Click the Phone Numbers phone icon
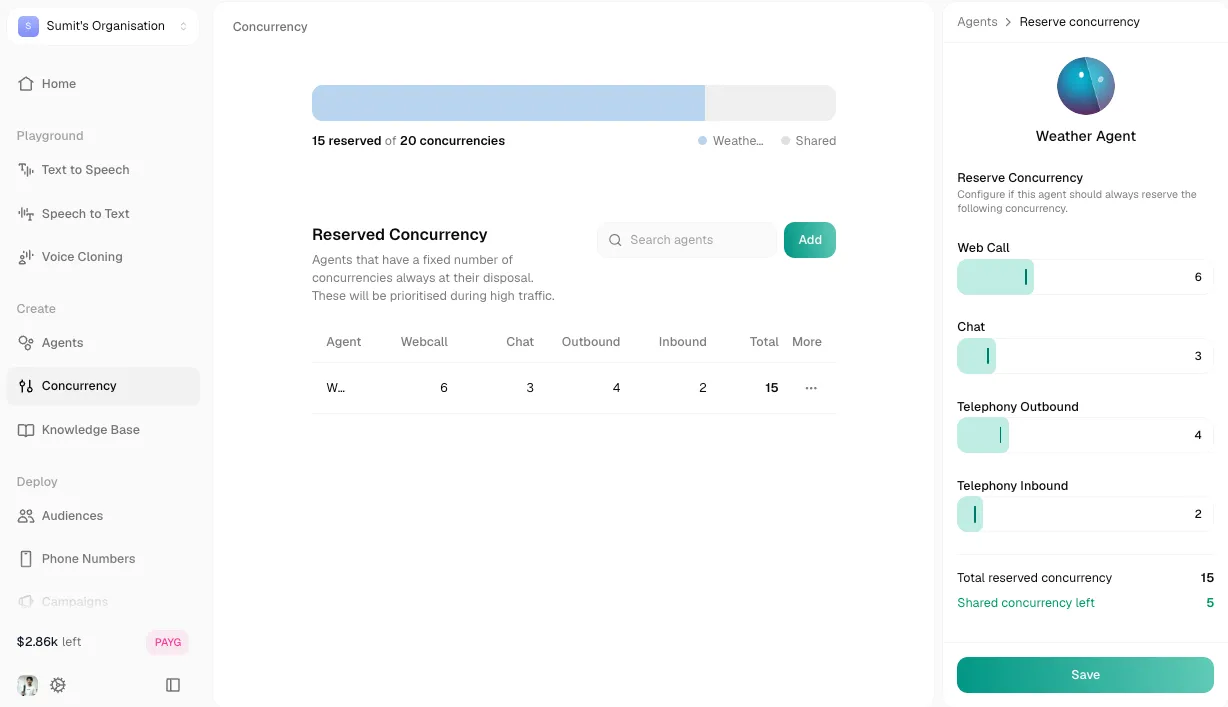This screenshot has width=1228, height=707. (x=26, y=559)
